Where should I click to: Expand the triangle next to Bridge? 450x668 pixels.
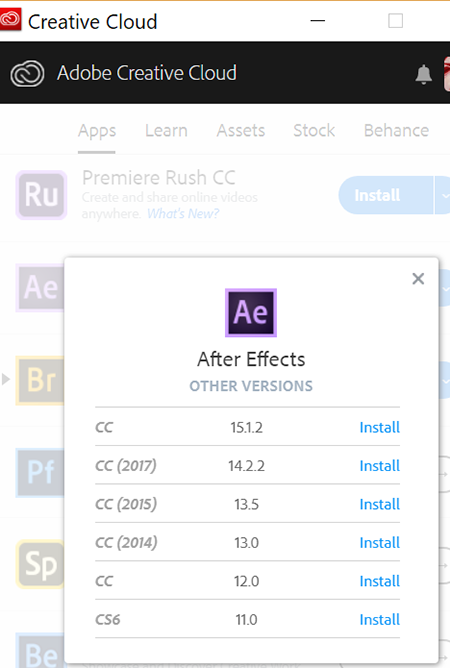(6, 379)
